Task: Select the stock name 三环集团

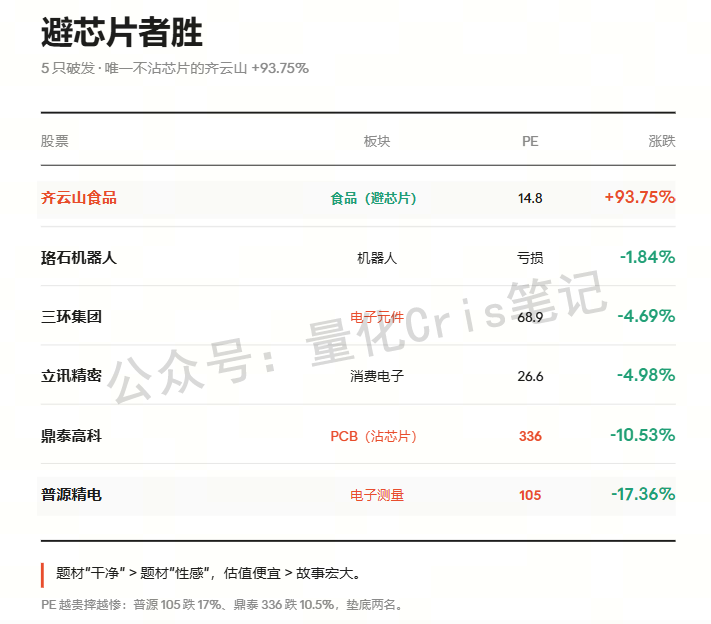Action: click(71, 317)
